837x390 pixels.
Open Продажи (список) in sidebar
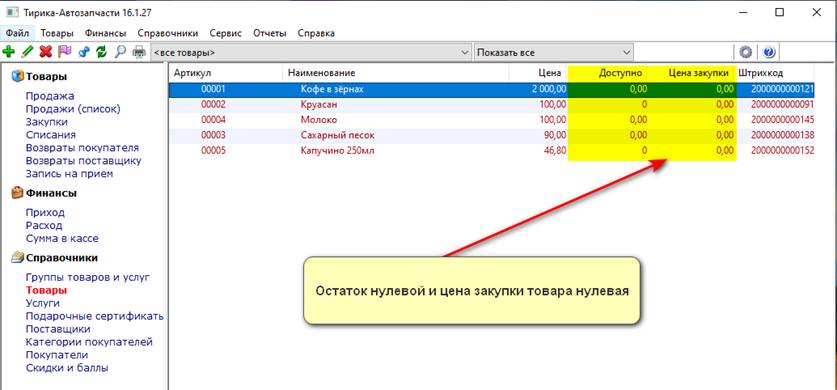[73, 109]
